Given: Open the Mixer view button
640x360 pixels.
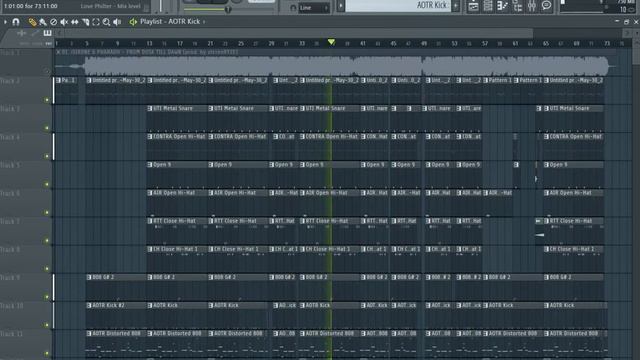Looking at the screenshot, I should click(x=532, y=6).
